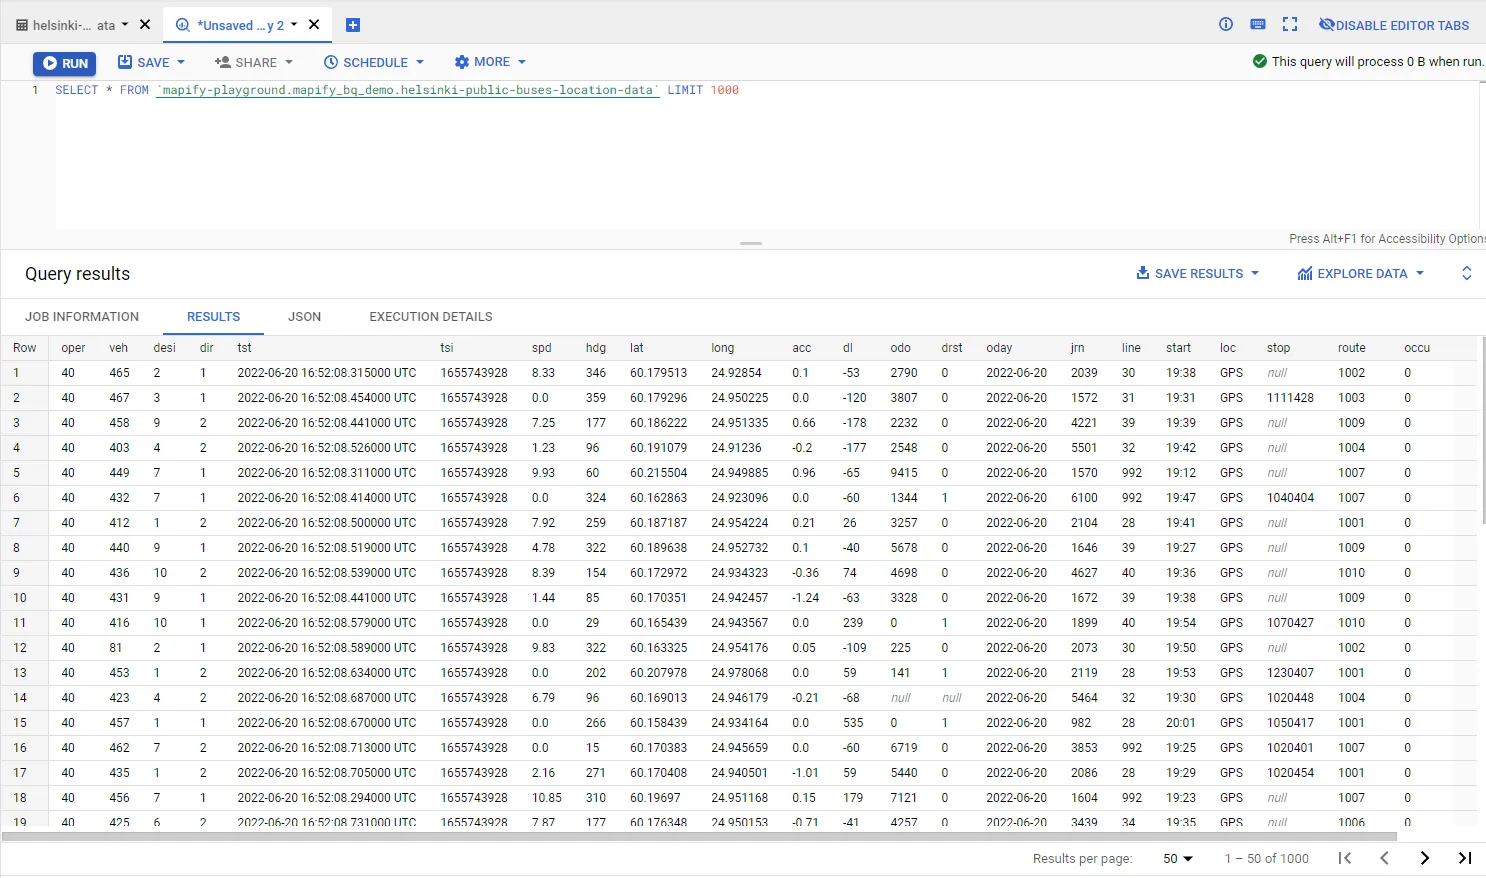Image resolution: width=1486 pixels, height=878 pixels.
Task: Close the Unsaved query 2 tab
Action: (314, 25)
